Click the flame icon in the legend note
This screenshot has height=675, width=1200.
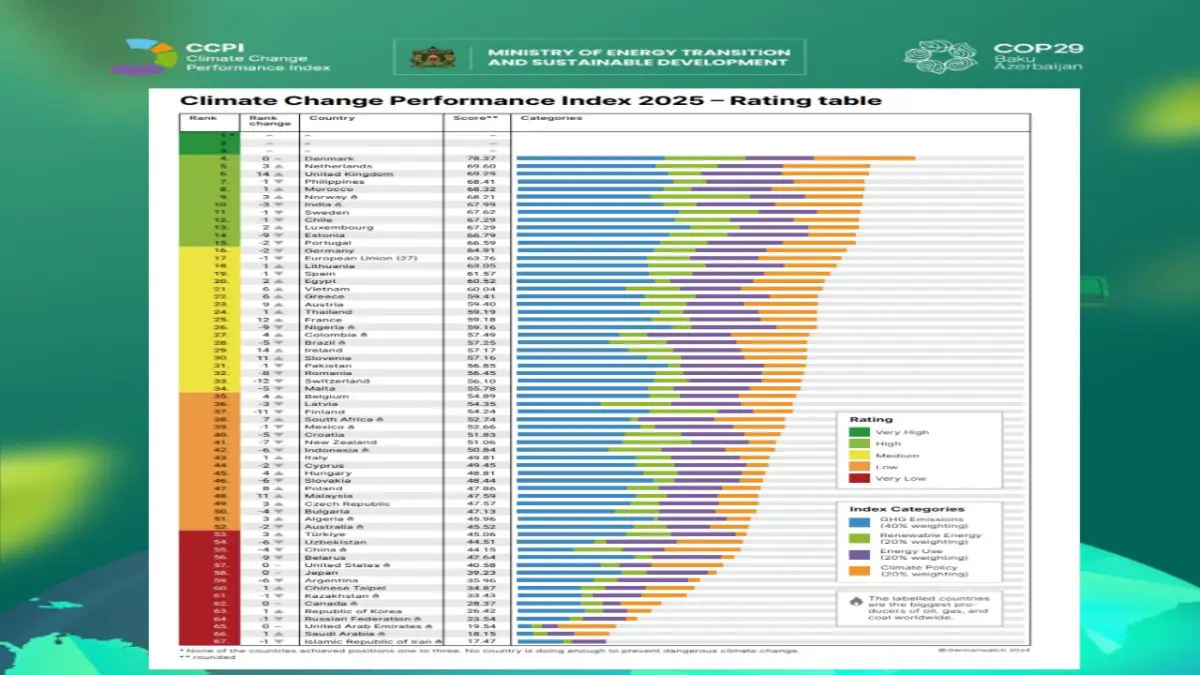[x=858, y=601]
